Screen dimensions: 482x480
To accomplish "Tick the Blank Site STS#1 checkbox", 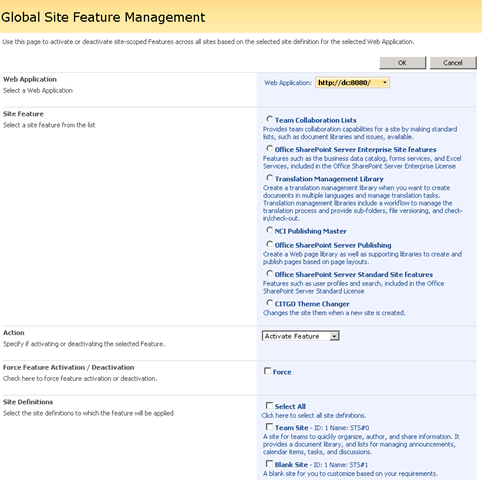I will [269, 464].
